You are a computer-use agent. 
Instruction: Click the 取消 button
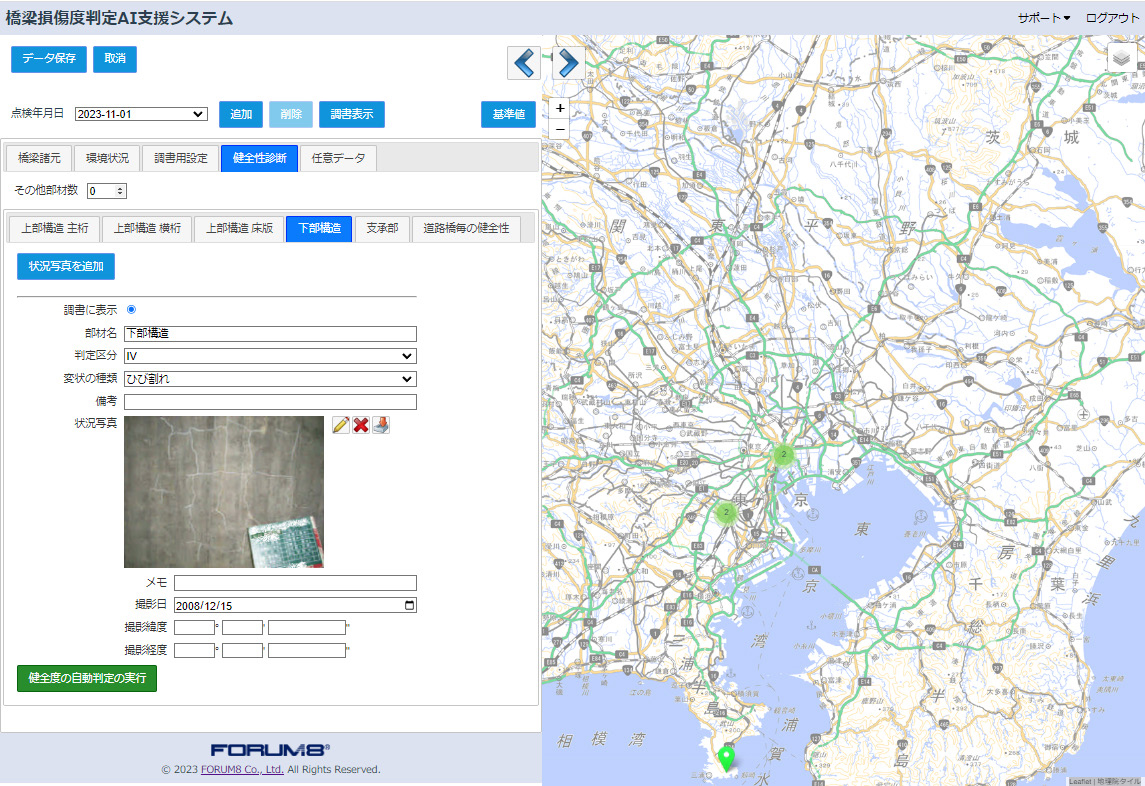[x=115, y=59]
